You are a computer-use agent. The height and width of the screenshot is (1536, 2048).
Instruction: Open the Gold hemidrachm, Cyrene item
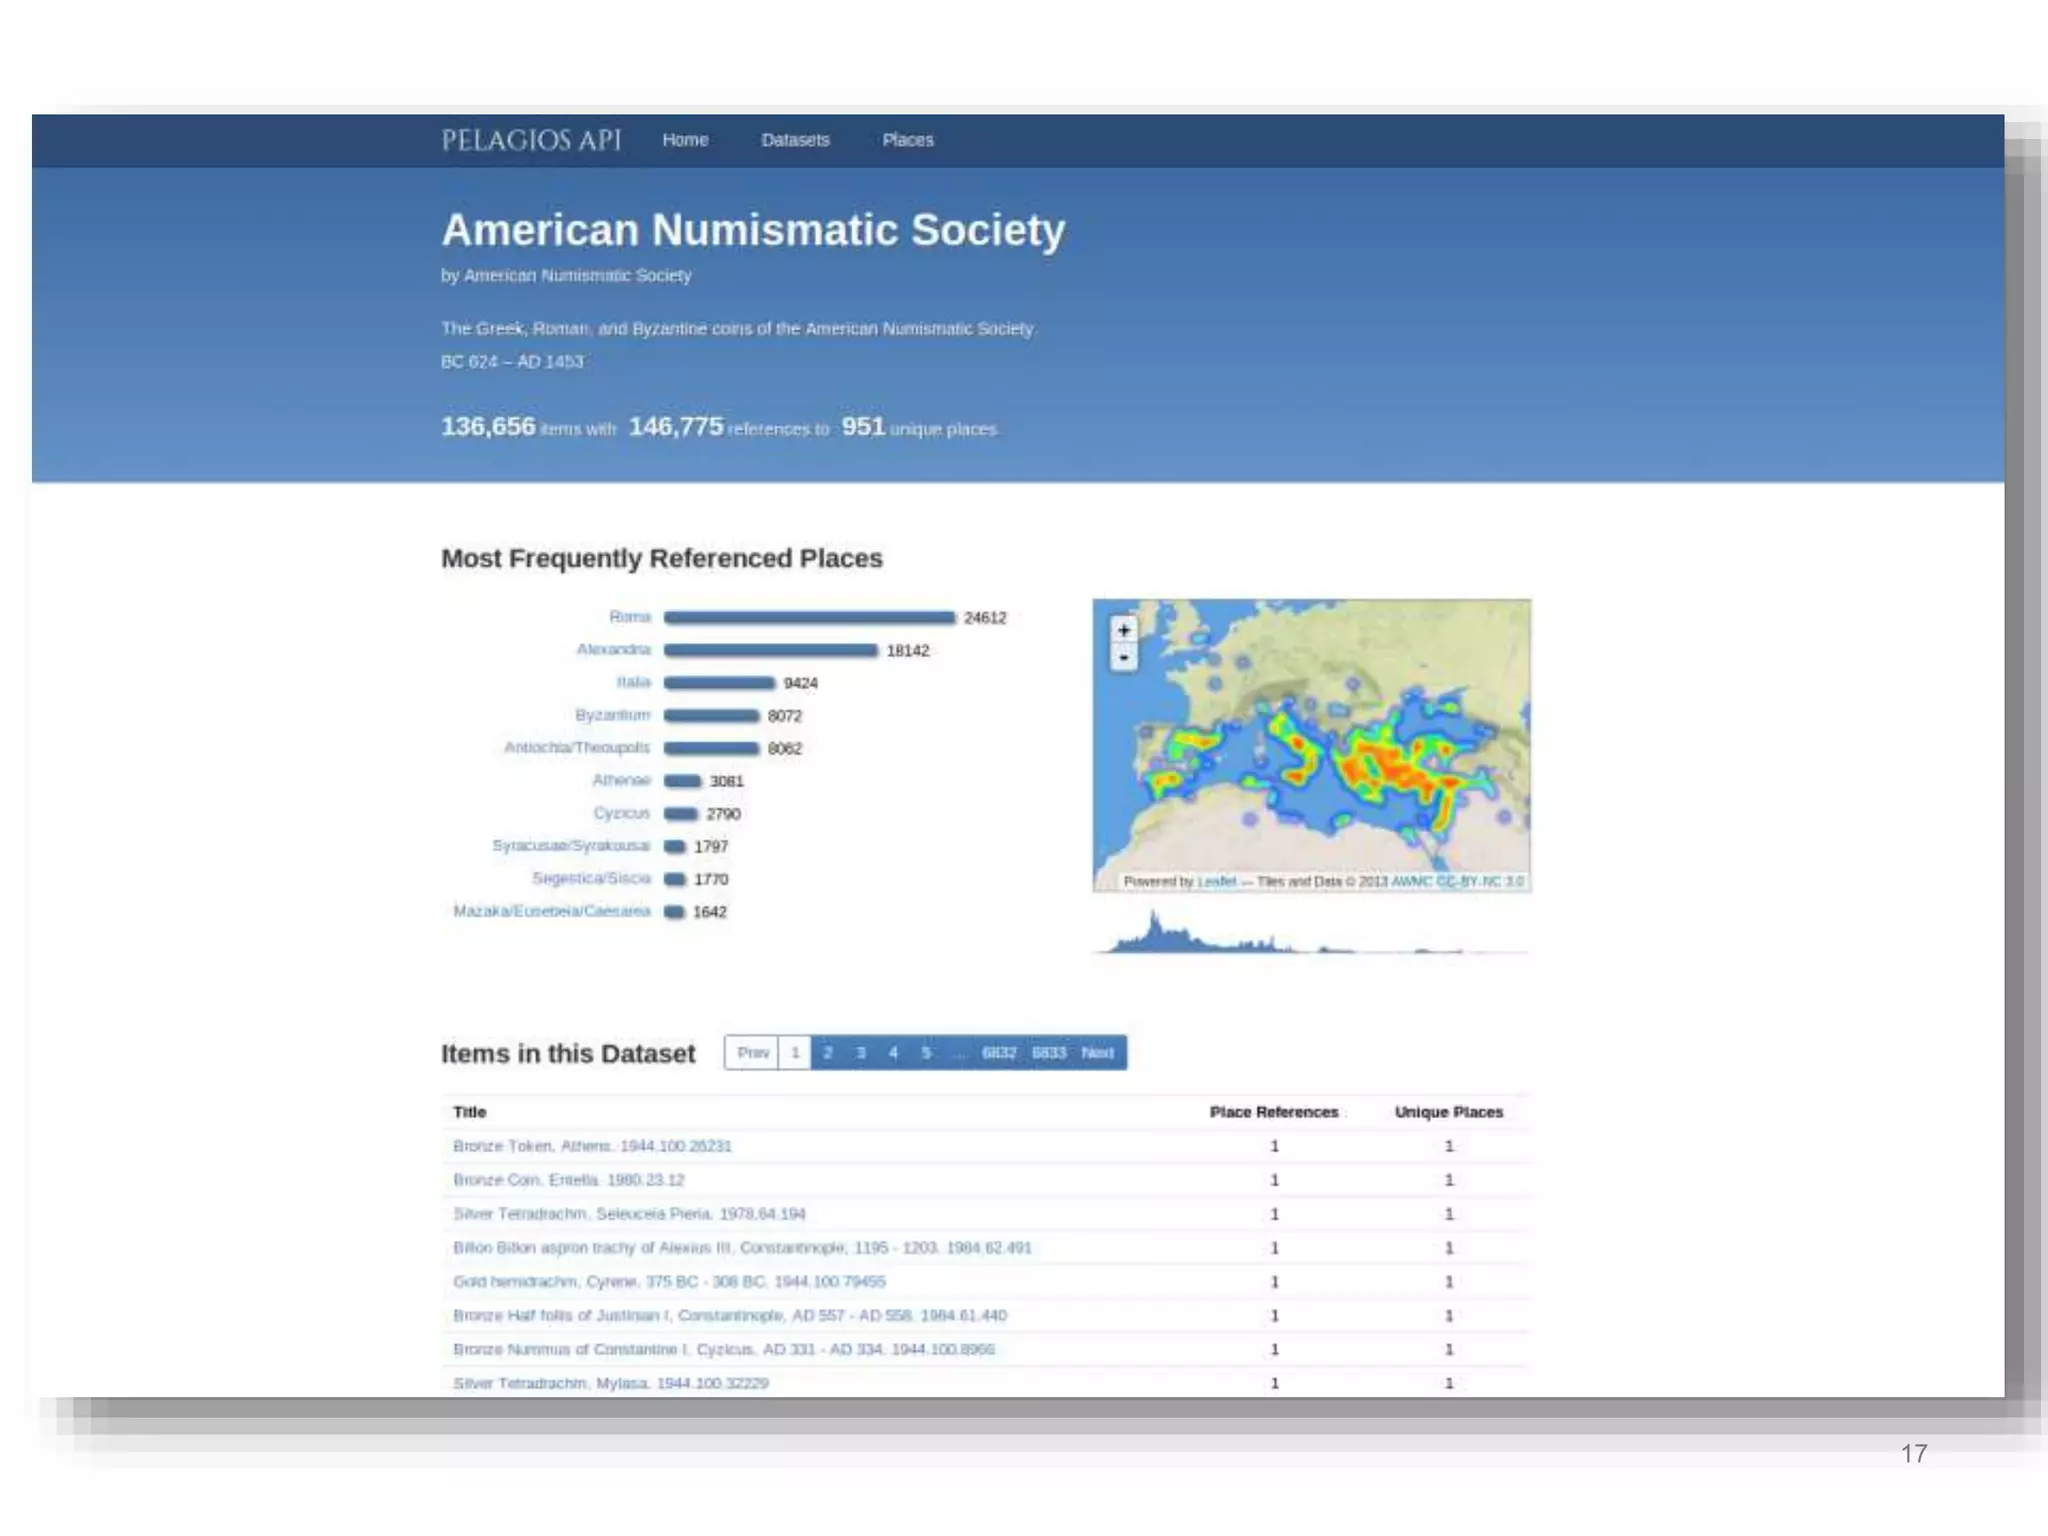click(x=669, y=1282)
